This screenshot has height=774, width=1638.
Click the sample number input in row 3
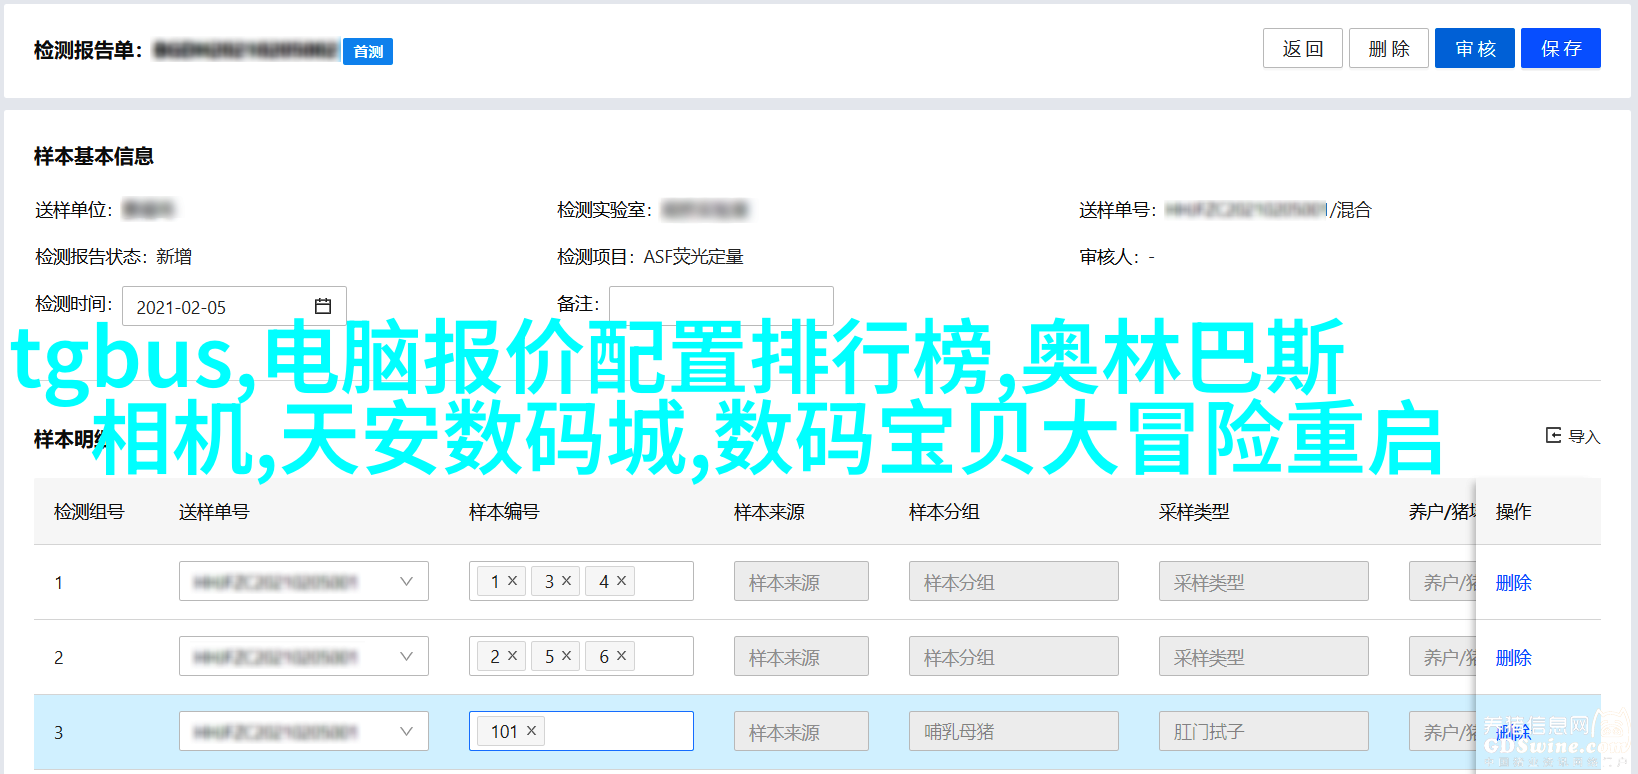click(x=581, y=731)
